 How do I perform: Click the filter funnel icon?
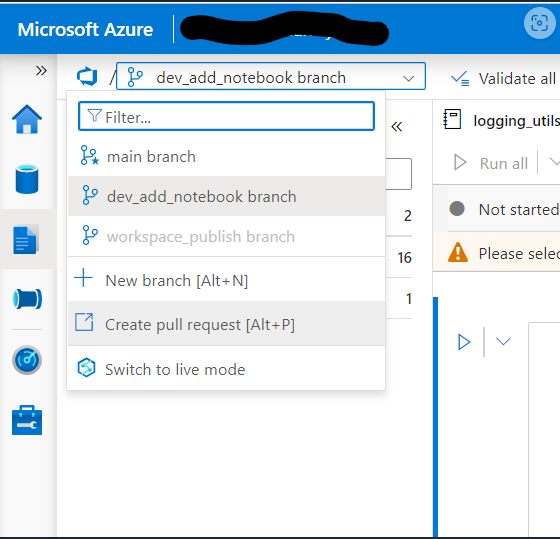click(x=95, y=115)
